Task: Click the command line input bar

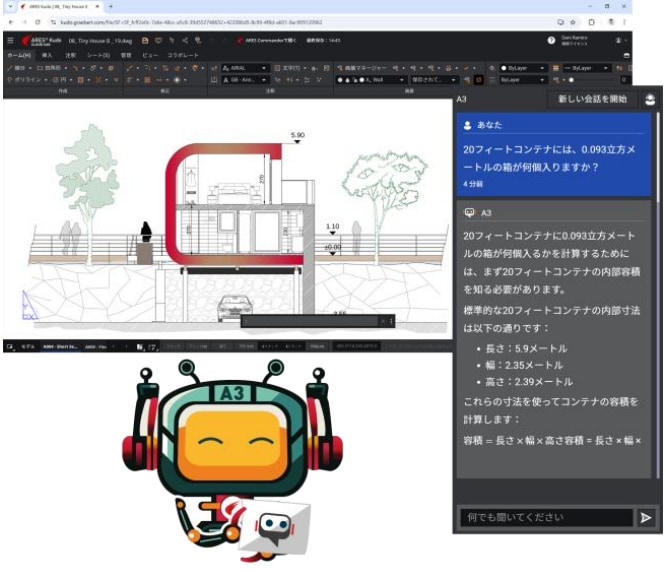Action: pyautogui.click(x=318, y=321)
